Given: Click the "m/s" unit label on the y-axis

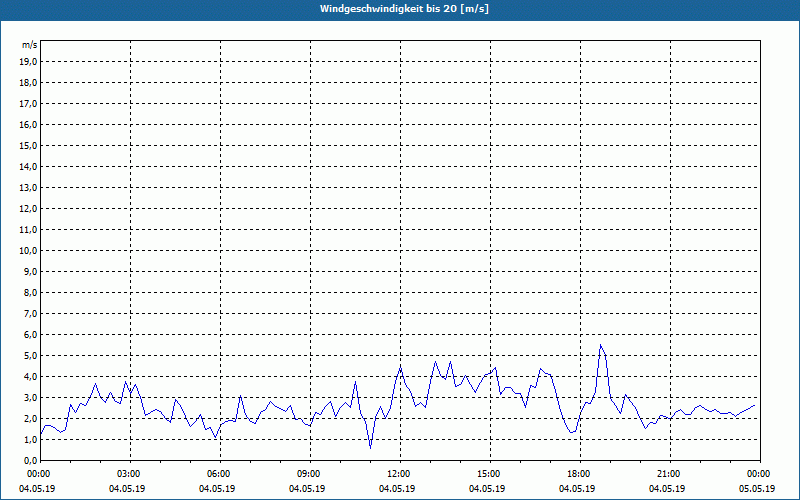Looking at the screenshot, I should [30, 45].
